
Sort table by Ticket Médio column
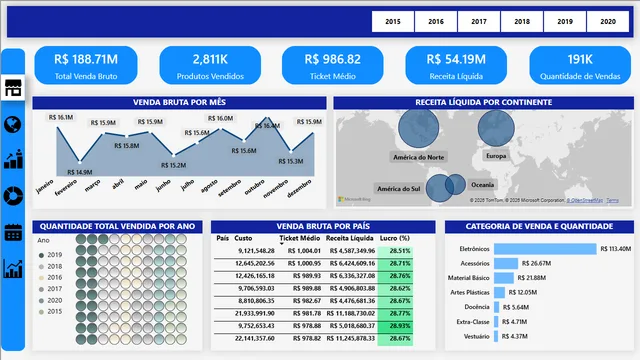(x=300, y=238)
